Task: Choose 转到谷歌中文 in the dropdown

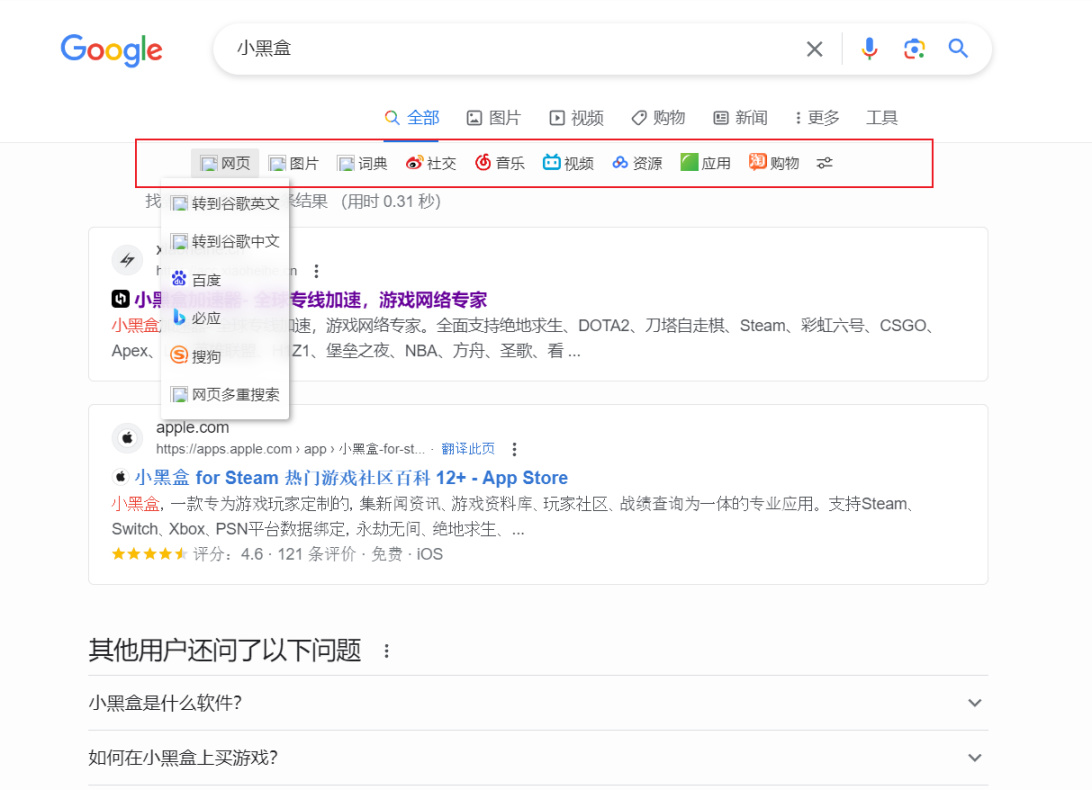Action: pos(225,242)
